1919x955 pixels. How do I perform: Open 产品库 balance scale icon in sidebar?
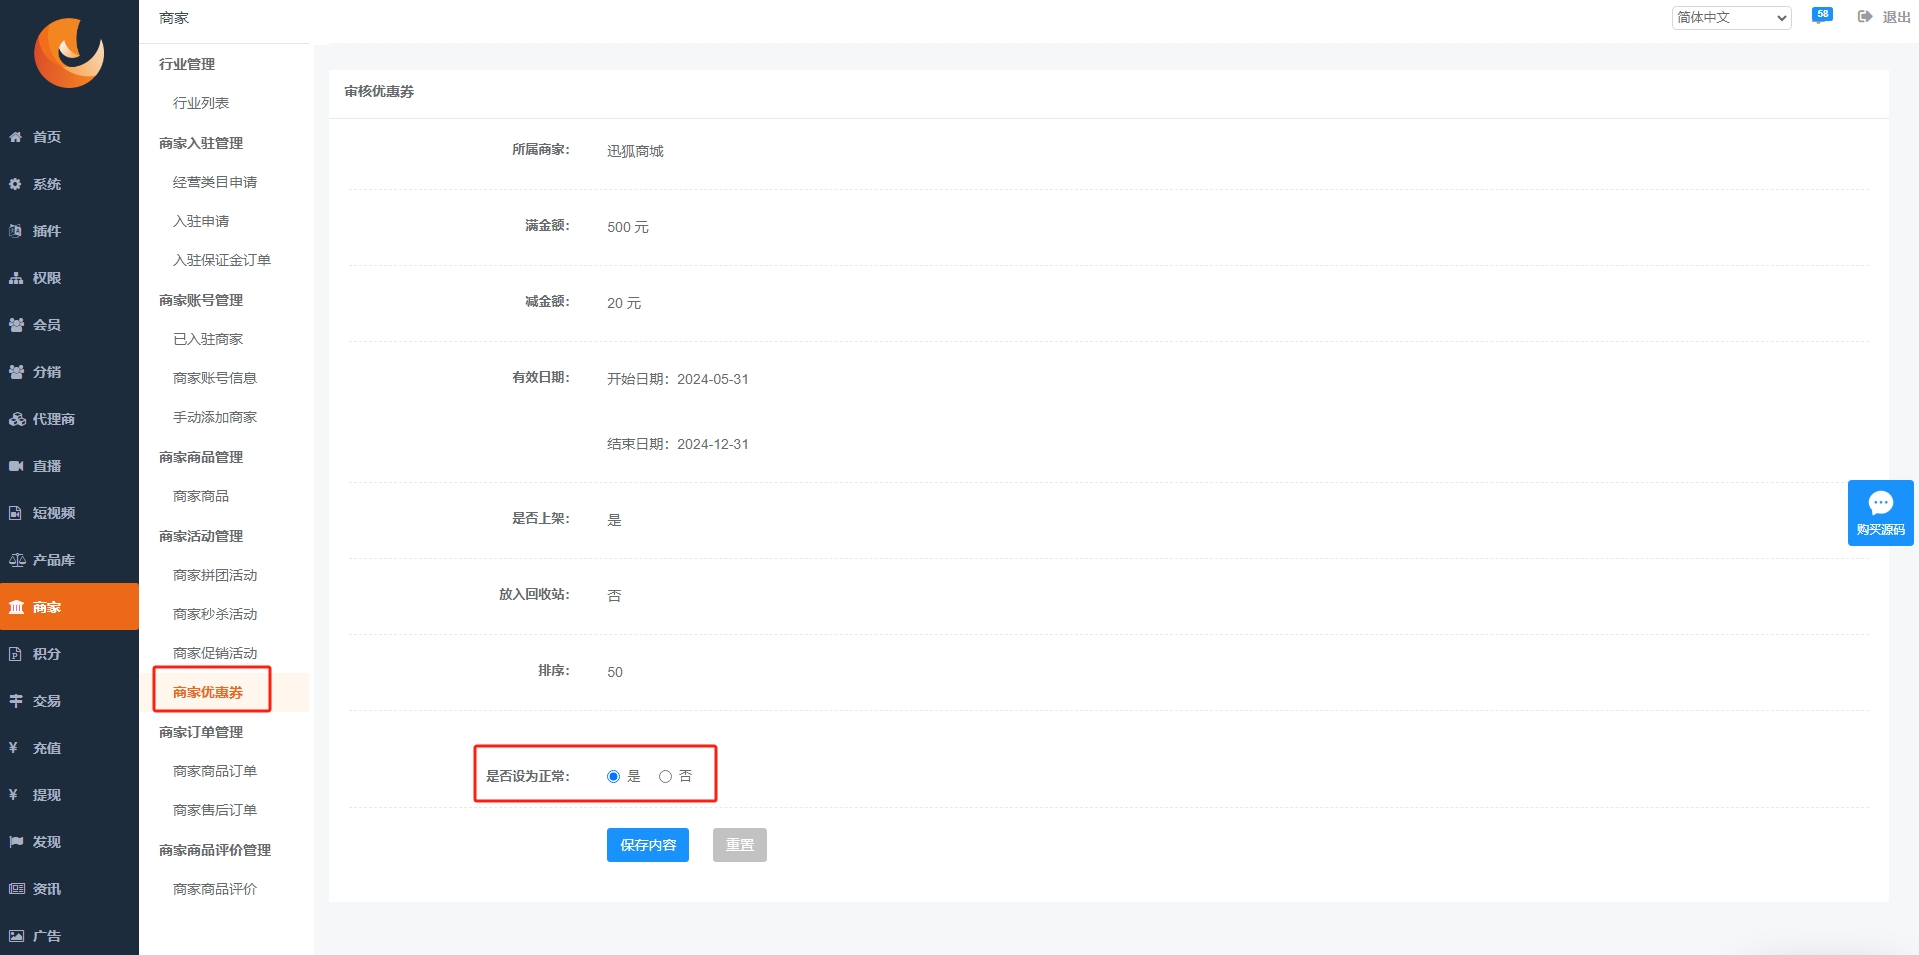[x=16, y=560]
